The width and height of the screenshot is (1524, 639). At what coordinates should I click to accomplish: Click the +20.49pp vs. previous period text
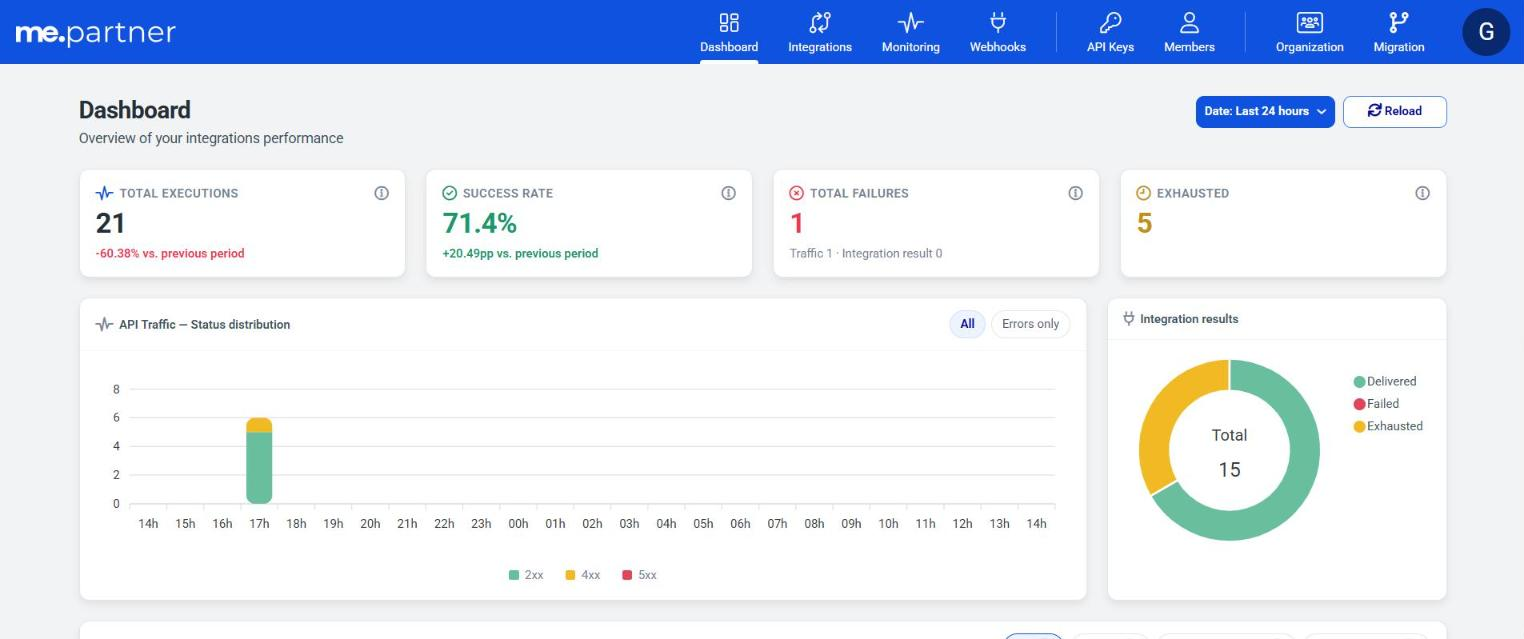[520, 254]
